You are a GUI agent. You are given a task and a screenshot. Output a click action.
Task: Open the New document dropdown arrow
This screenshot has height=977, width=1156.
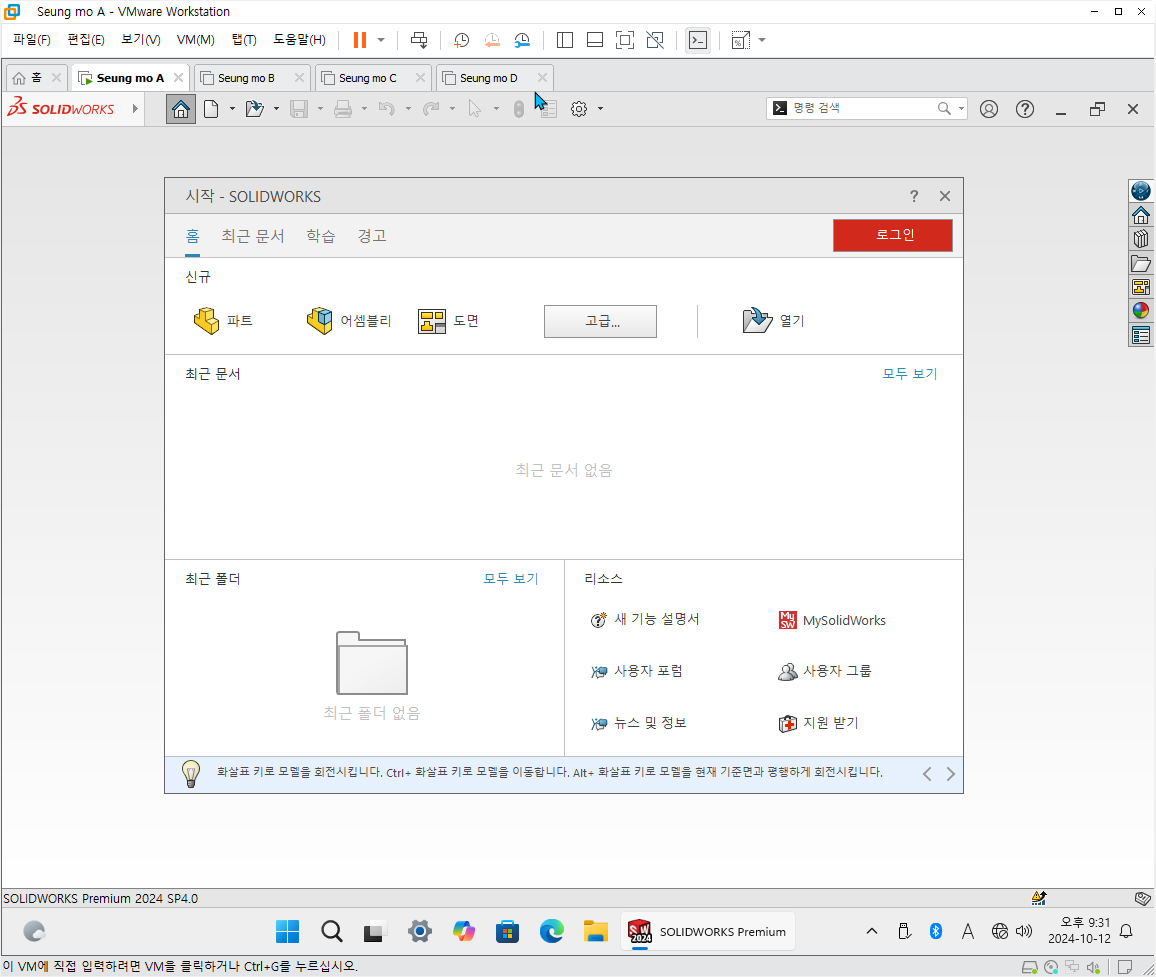pos(232,109)
